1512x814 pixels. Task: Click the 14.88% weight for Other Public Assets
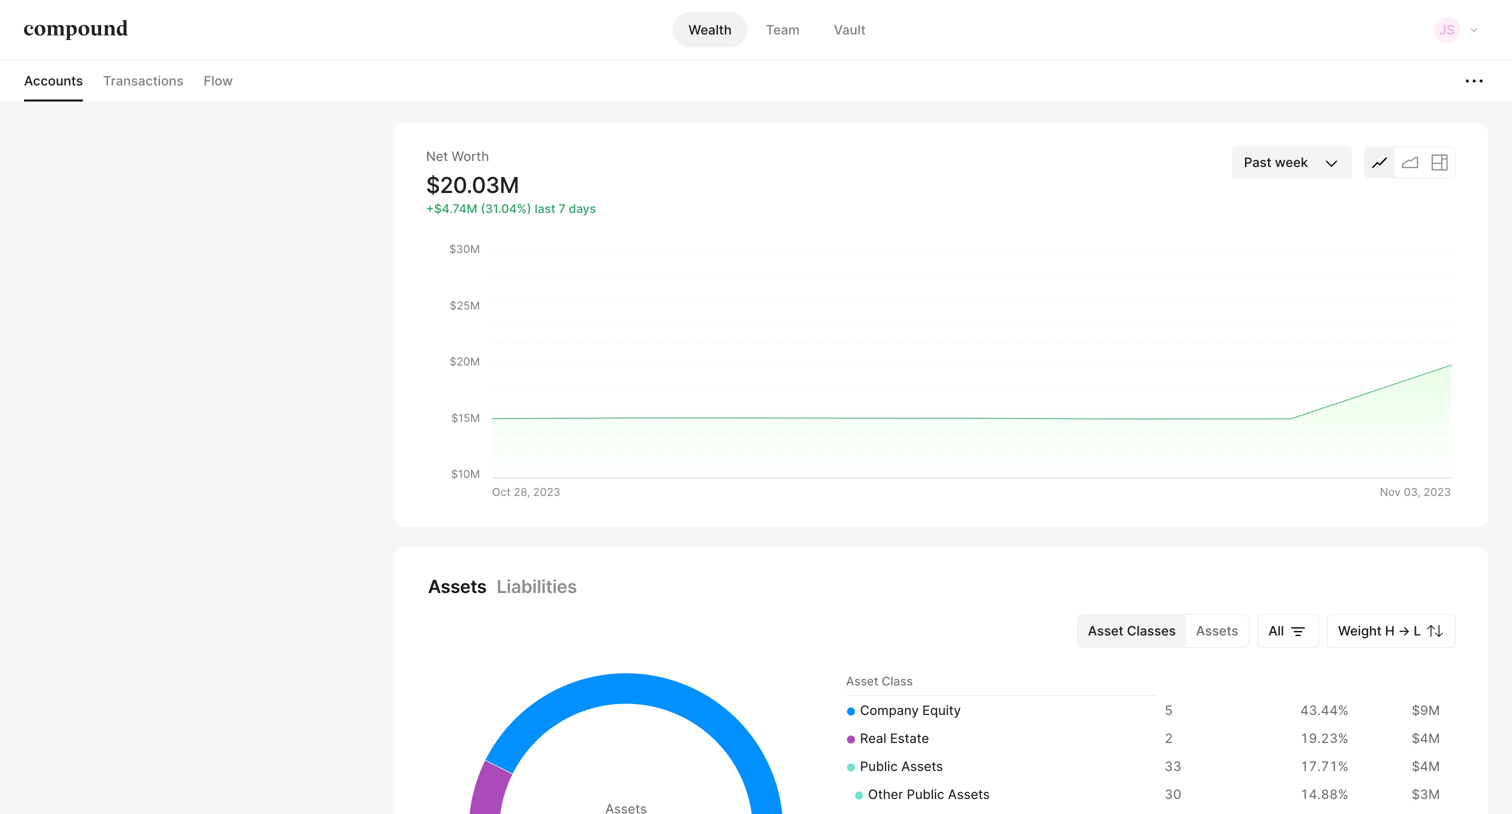pos(1324,795)
